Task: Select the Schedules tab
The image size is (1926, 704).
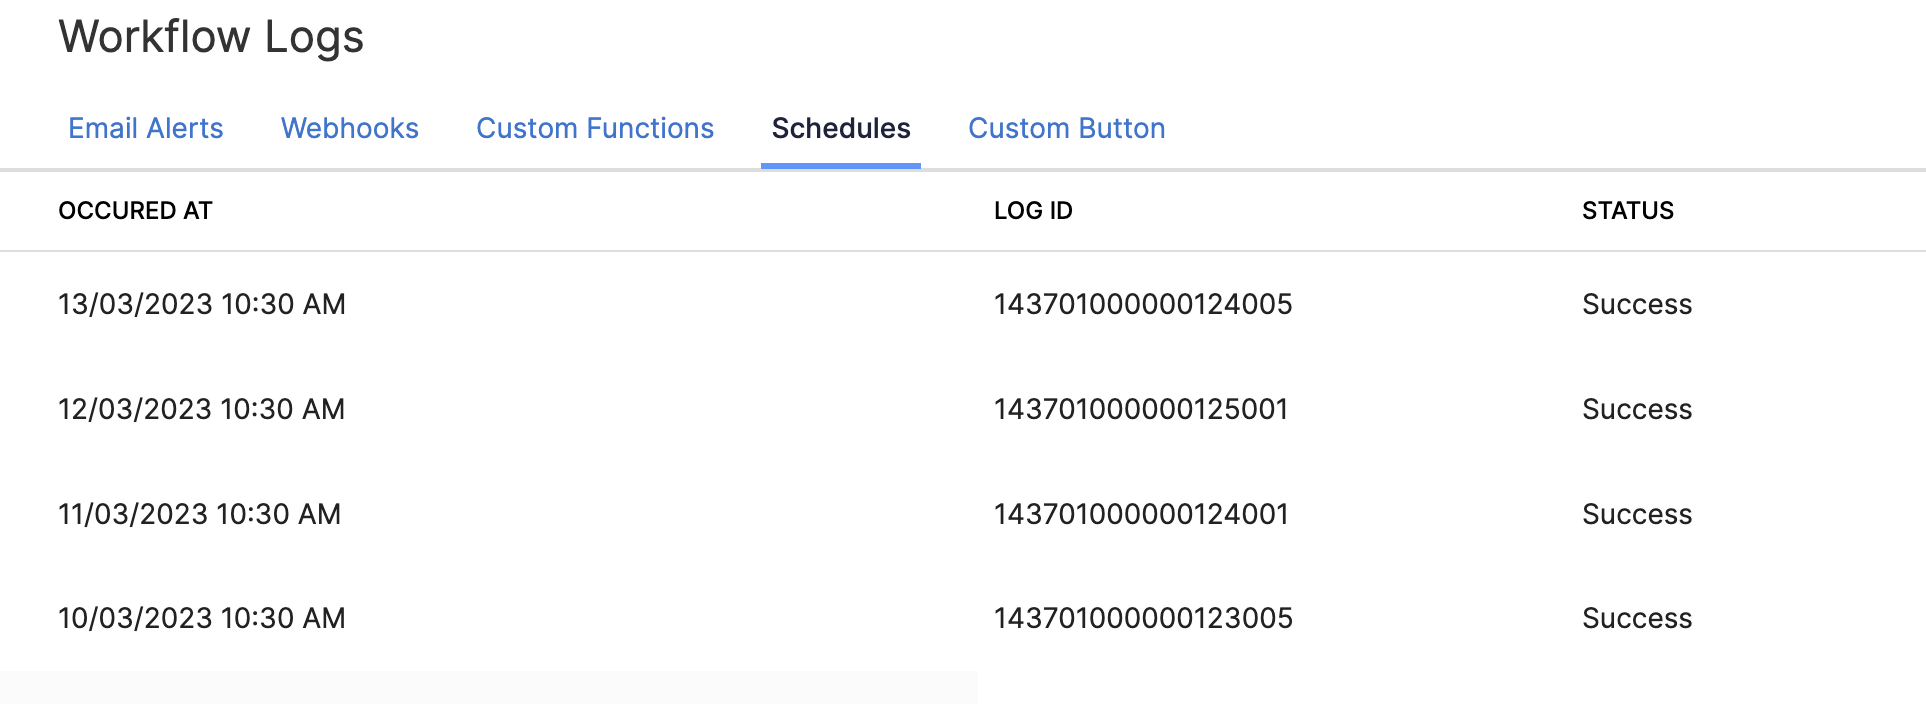Action: click(x=839, y=128)
